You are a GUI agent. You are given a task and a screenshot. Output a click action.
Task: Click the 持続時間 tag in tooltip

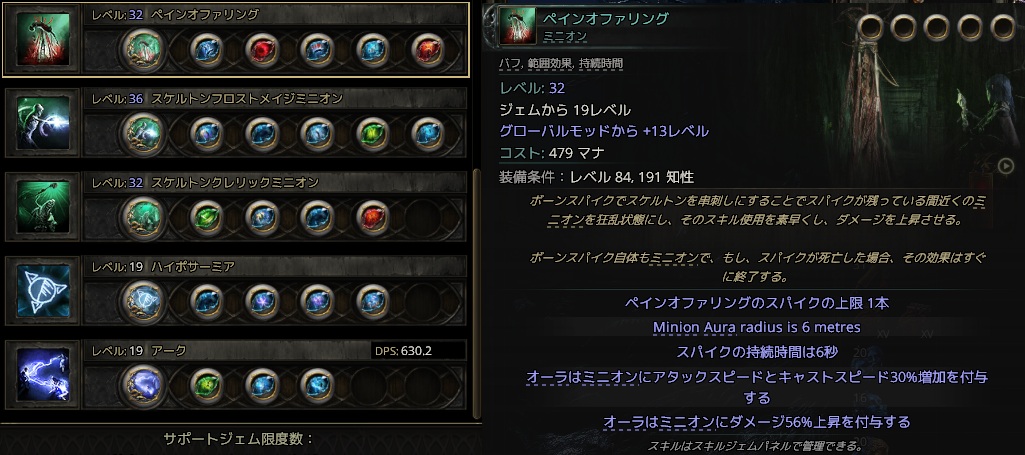click(x=600, y=64)
